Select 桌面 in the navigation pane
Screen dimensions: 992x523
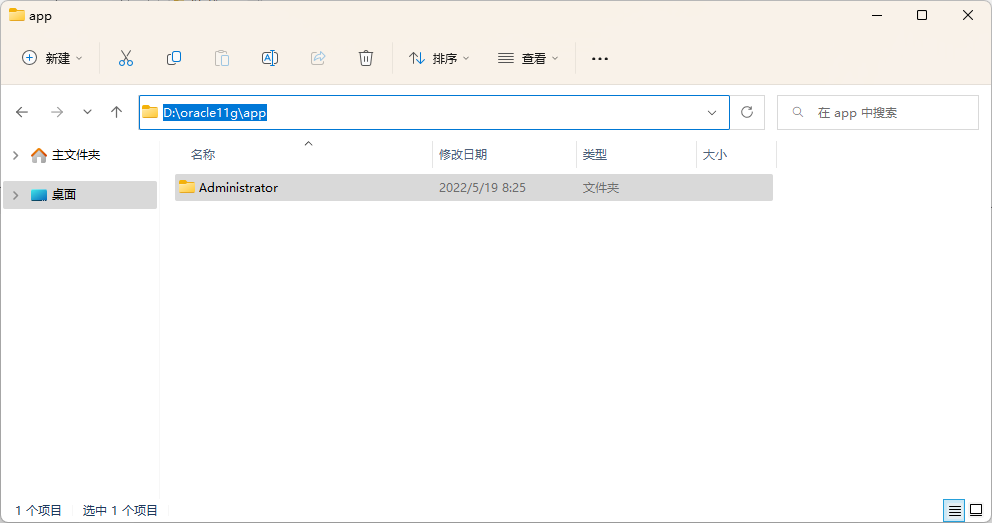click(64, 195)
